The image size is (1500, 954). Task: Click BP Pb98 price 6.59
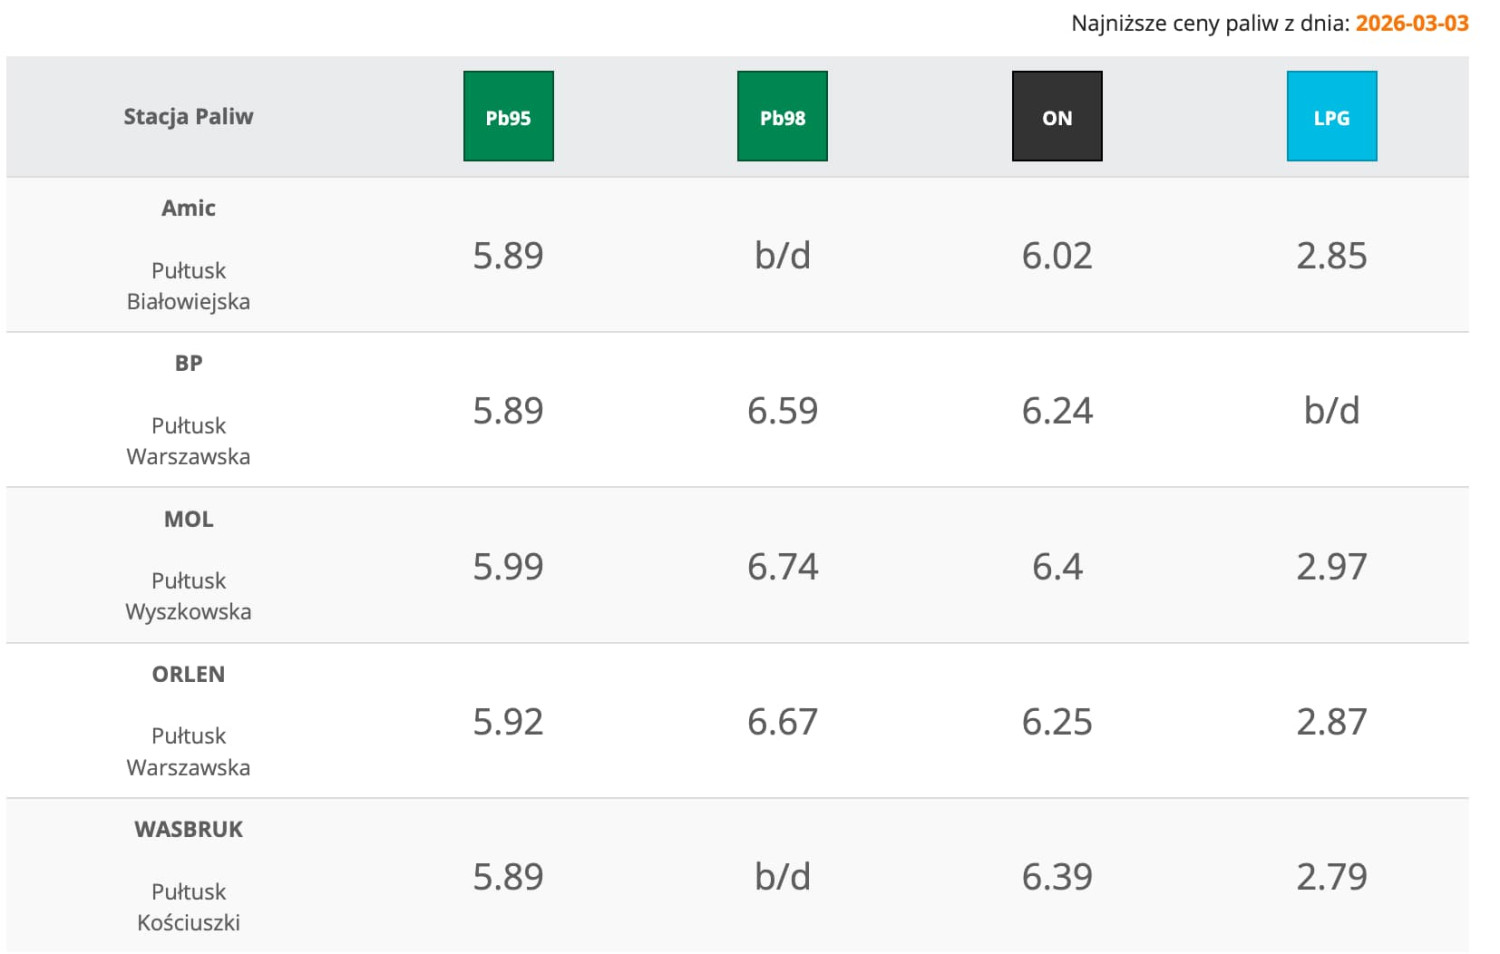pyautogui.click(x=782, y=411)
